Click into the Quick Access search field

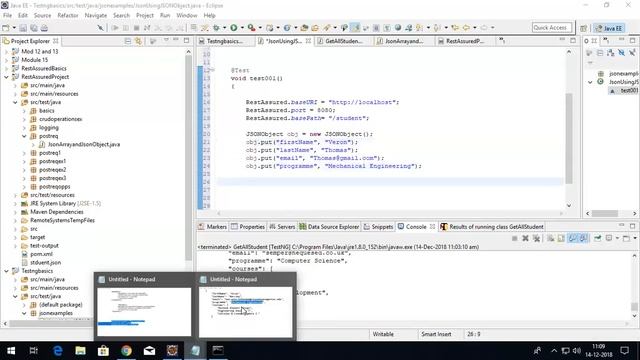click(551, 28)
